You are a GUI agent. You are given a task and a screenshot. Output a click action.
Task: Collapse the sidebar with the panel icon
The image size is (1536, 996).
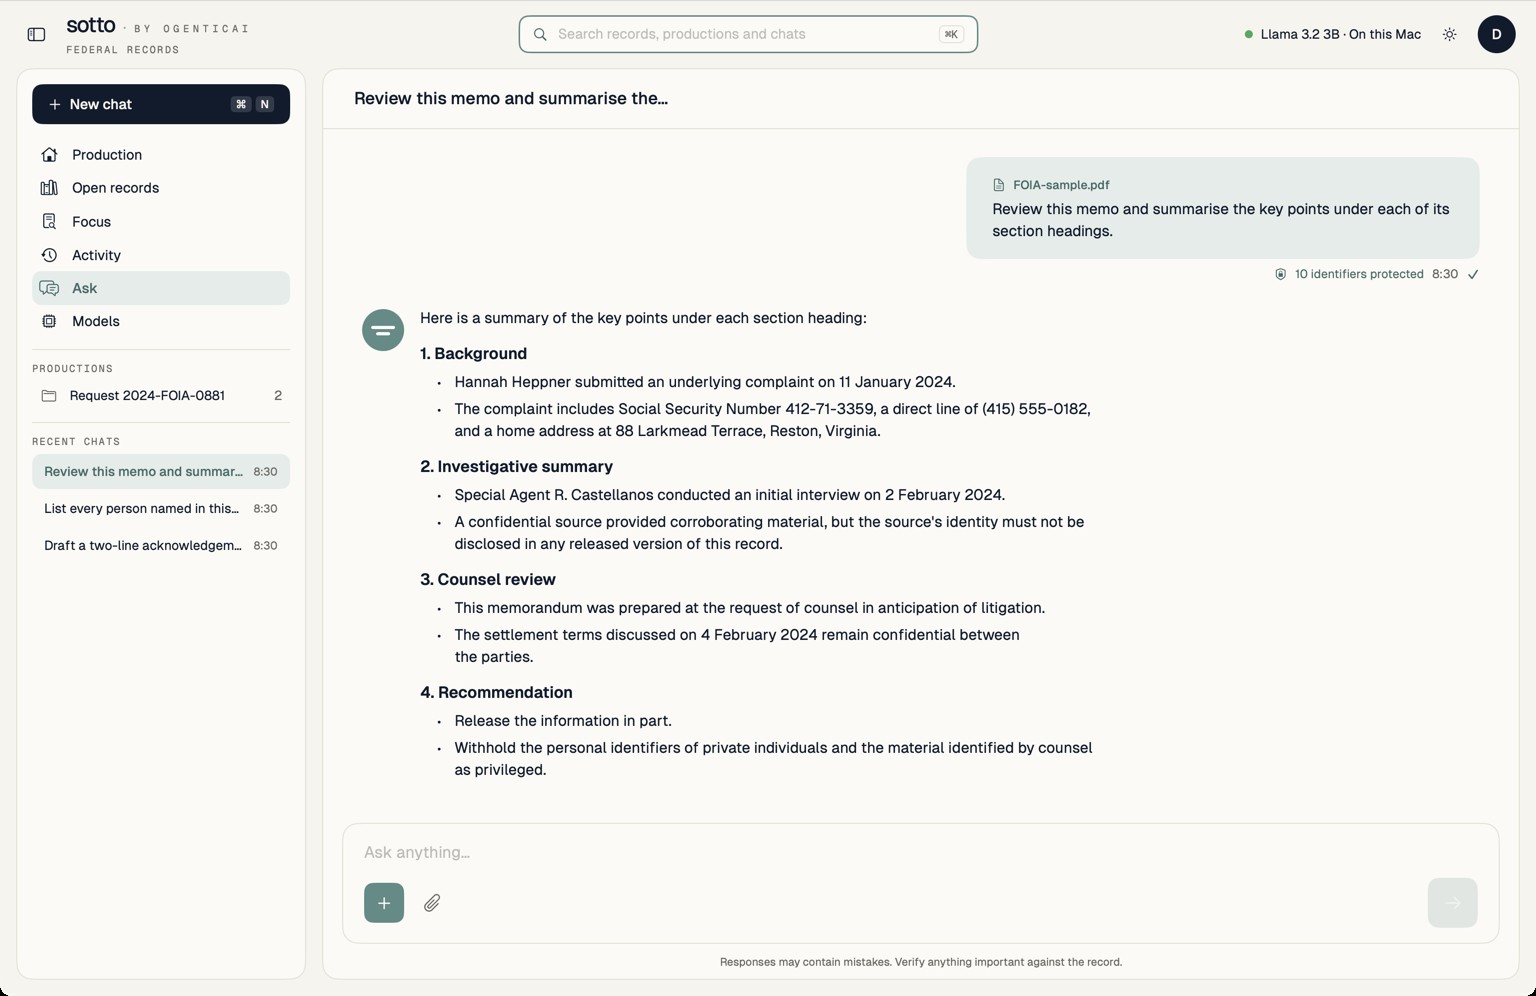(36, 34)
